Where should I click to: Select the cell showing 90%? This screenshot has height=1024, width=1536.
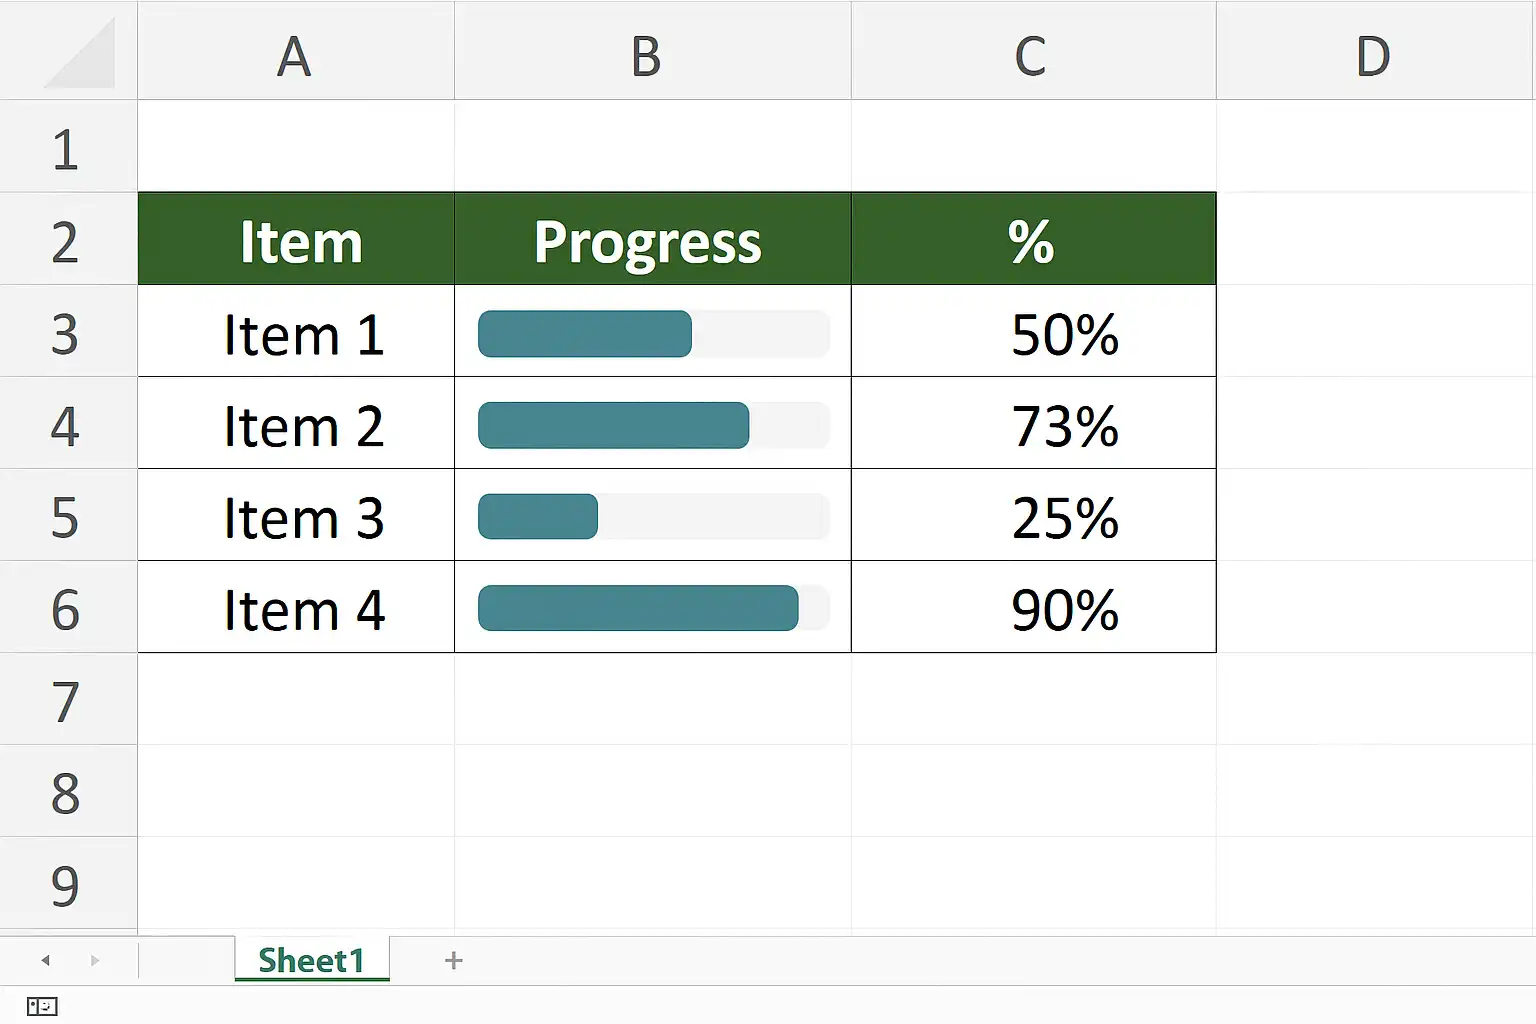point(1033,608)
